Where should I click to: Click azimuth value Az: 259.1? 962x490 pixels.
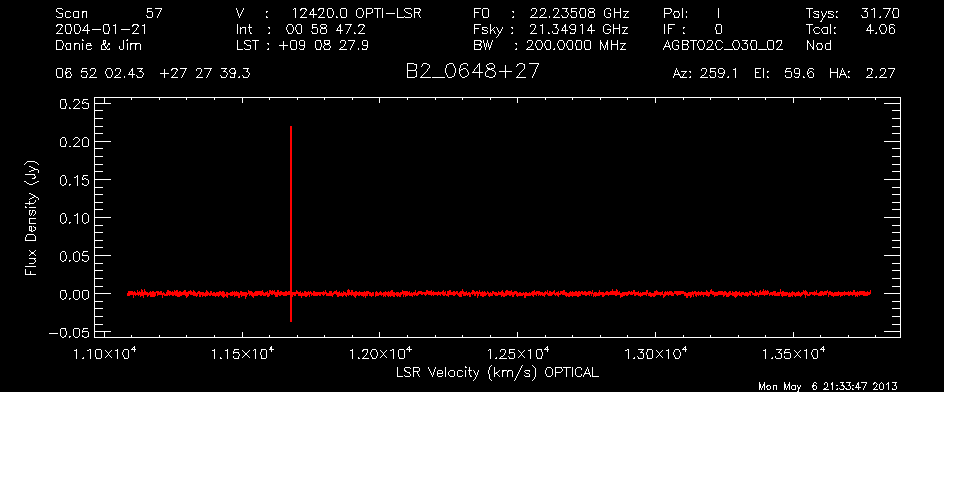tap(705, 74)
